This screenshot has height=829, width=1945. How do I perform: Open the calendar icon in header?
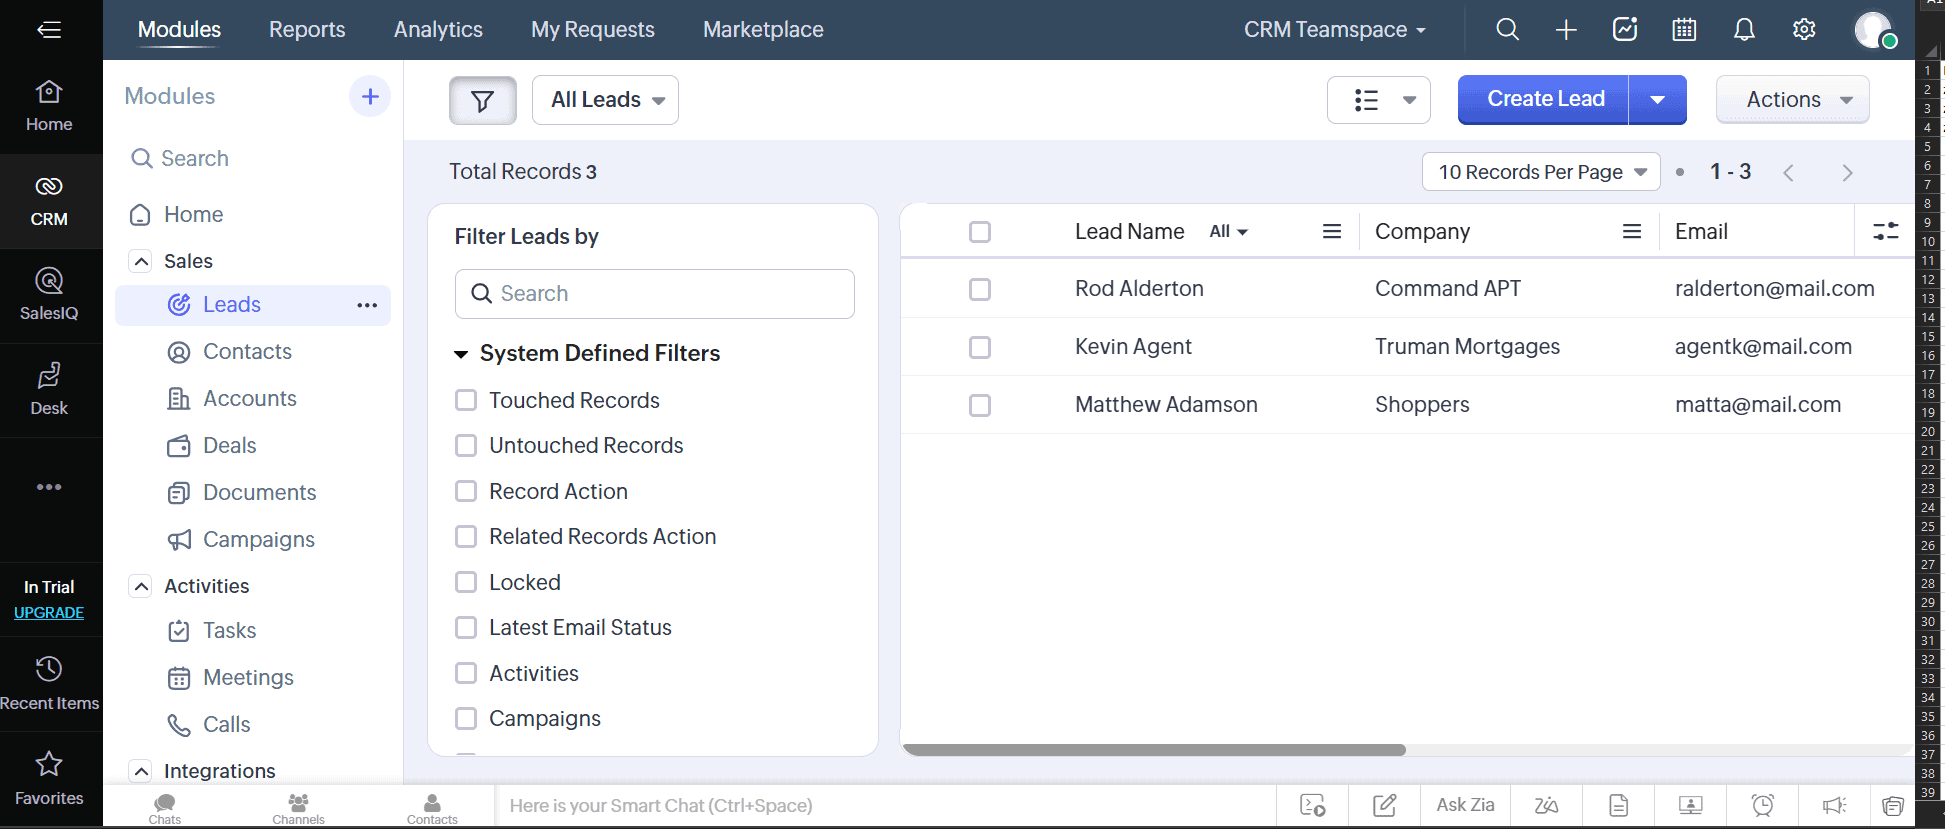tap(1684, 30)
